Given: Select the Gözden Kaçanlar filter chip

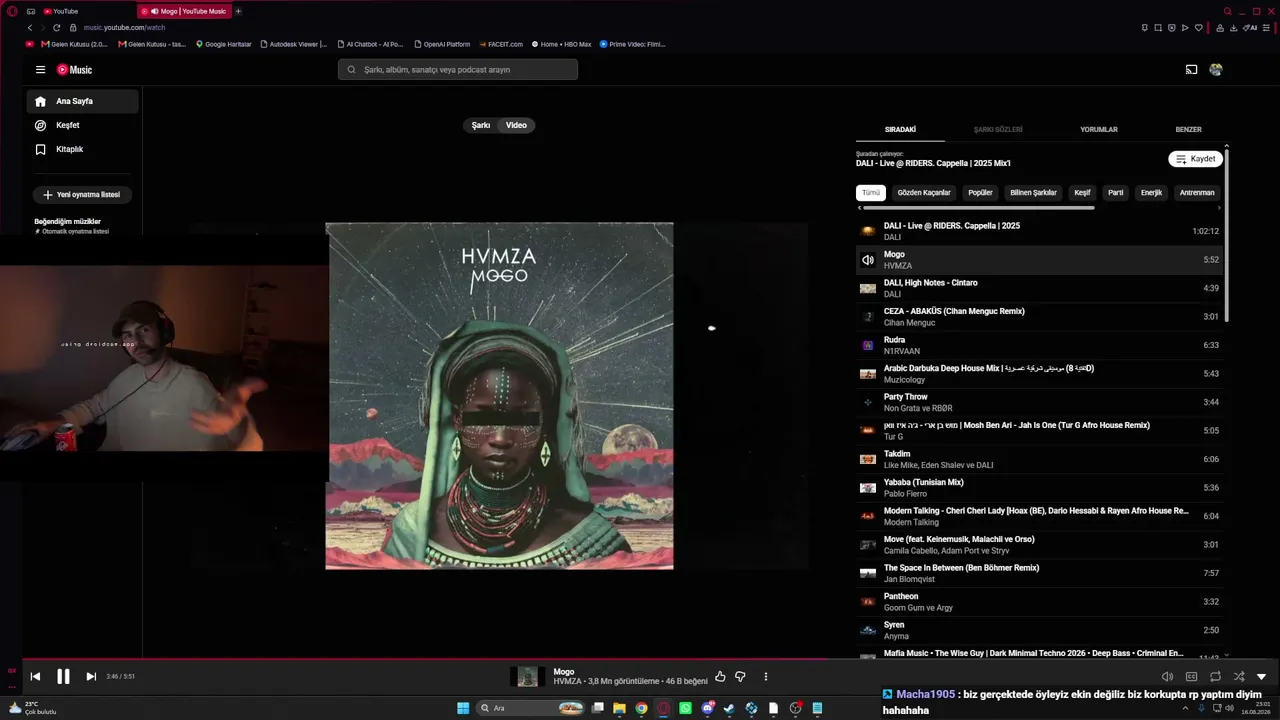Looking at the screenshot, I should click(924, 193).
